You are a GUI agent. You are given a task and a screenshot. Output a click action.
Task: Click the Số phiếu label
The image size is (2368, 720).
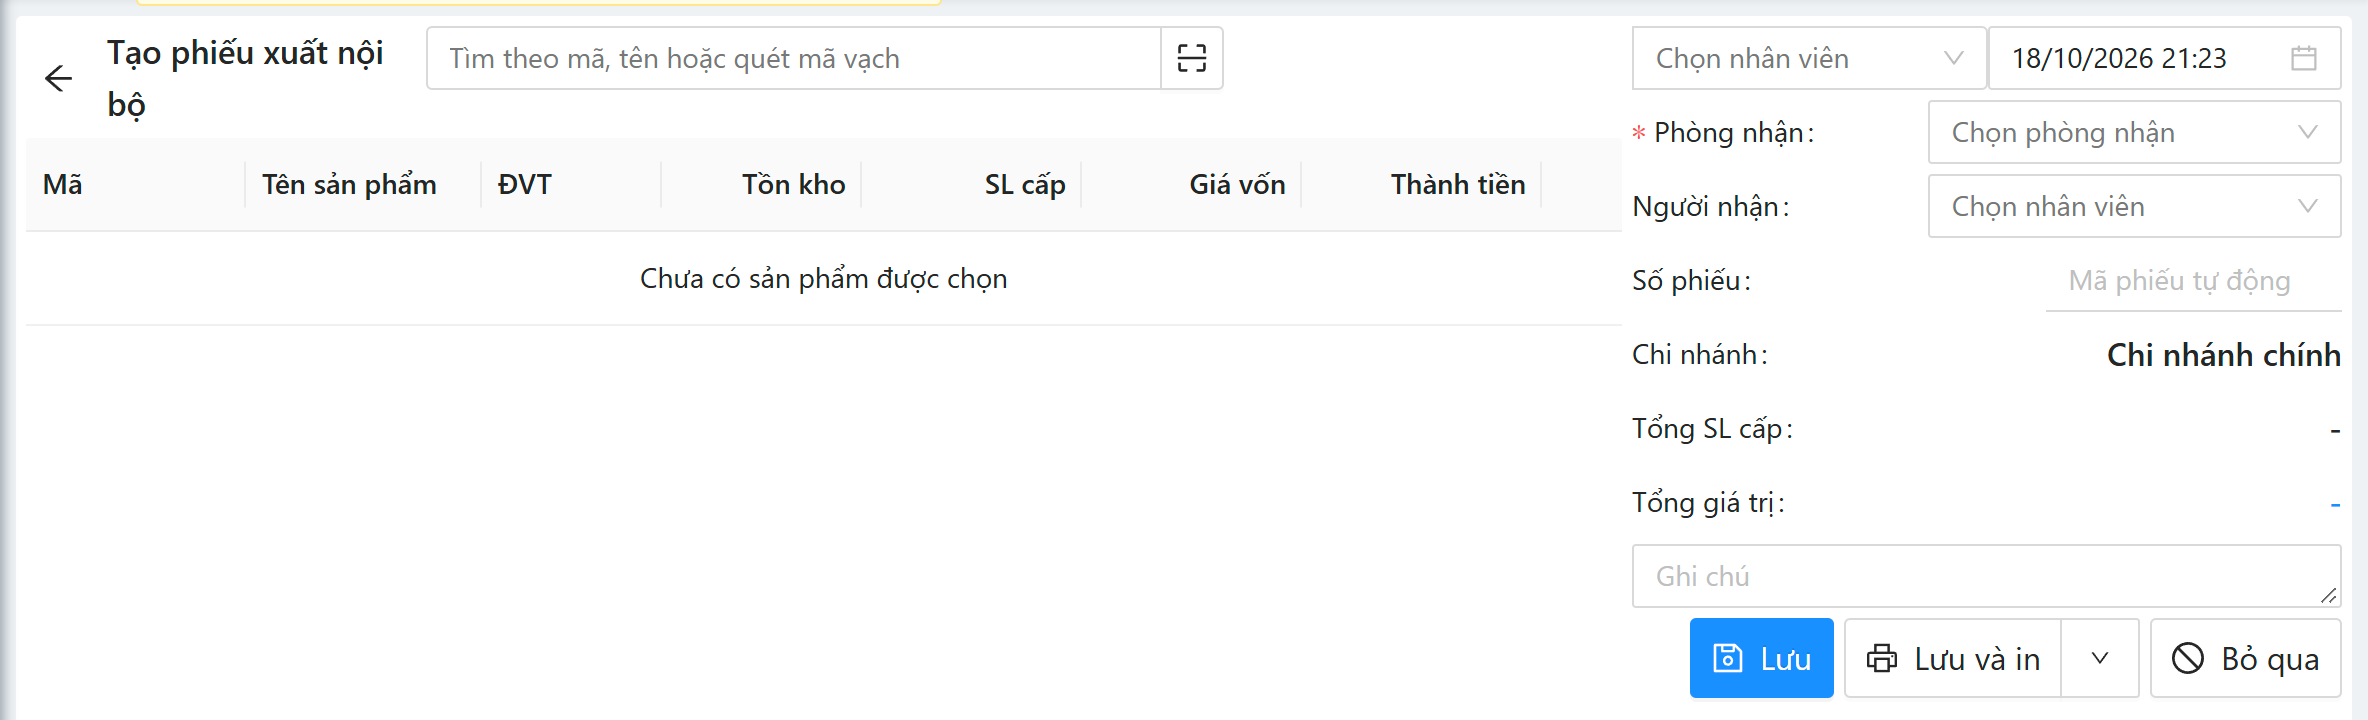[x=1691, y=280]
